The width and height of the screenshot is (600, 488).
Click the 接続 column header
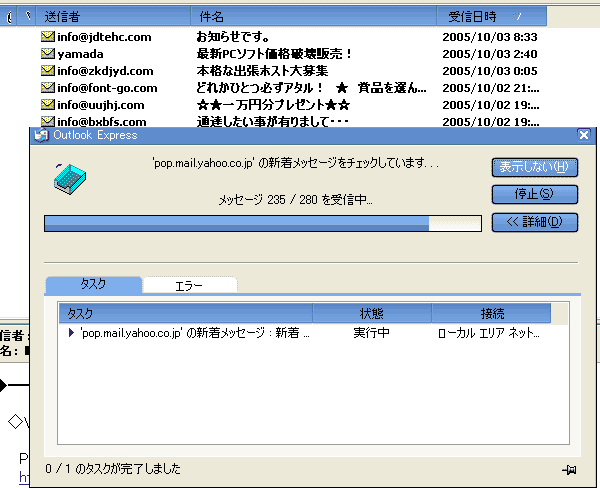491,313
